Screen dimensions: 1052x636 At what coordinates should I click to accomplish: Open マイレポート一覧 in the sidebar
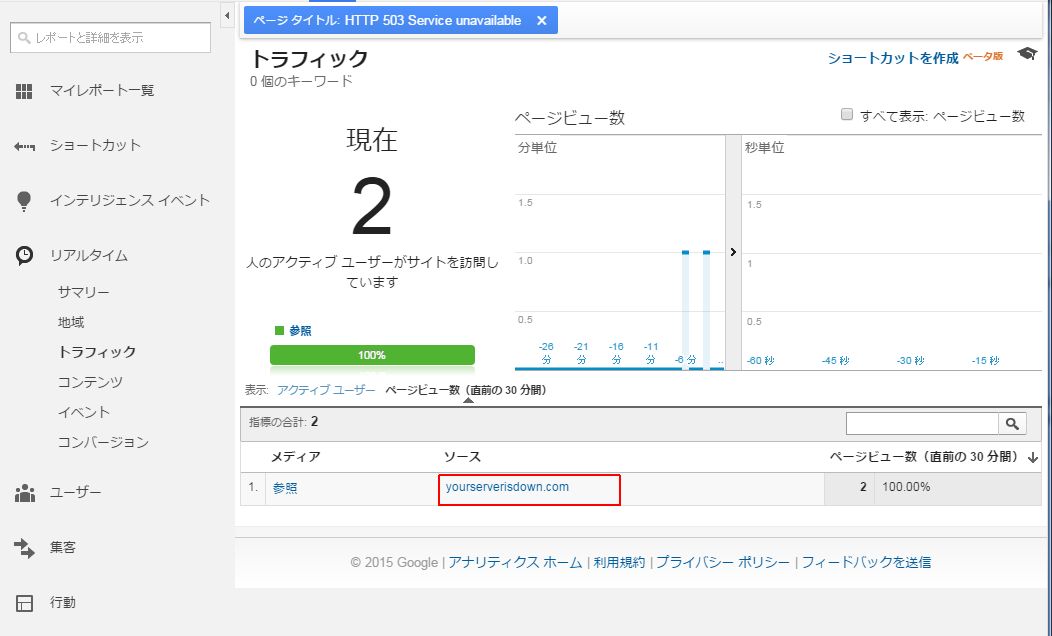(102, 91)
